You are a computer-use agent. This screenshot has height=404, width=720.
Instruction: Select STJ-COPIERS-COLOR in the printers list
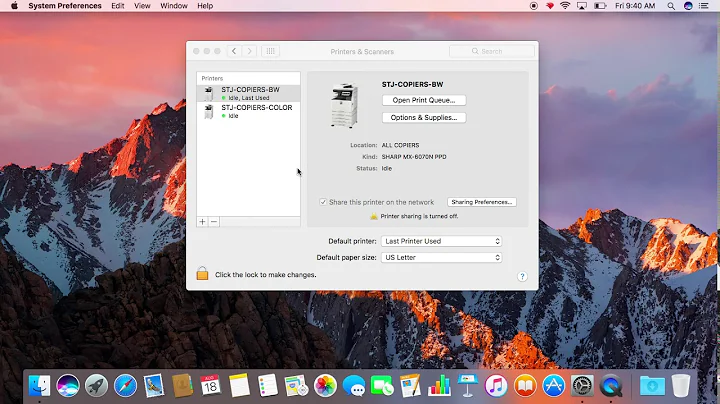[248, 111]
